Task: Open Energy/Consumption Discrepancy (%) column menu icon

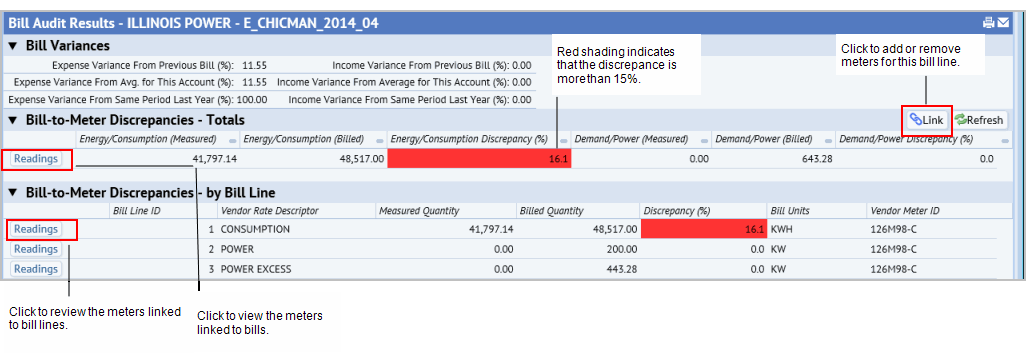Action: 563,140
